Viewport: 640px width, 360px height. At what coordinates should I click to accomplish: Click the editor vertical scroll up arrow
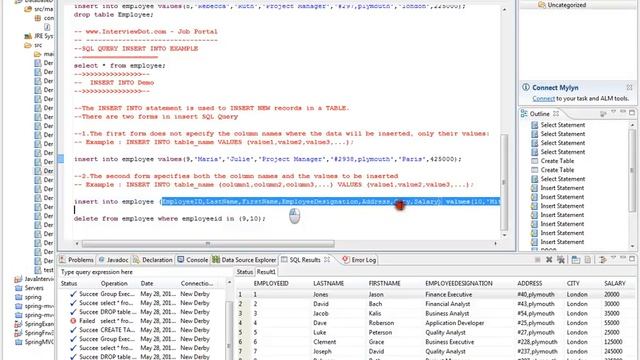coord(504,9)
